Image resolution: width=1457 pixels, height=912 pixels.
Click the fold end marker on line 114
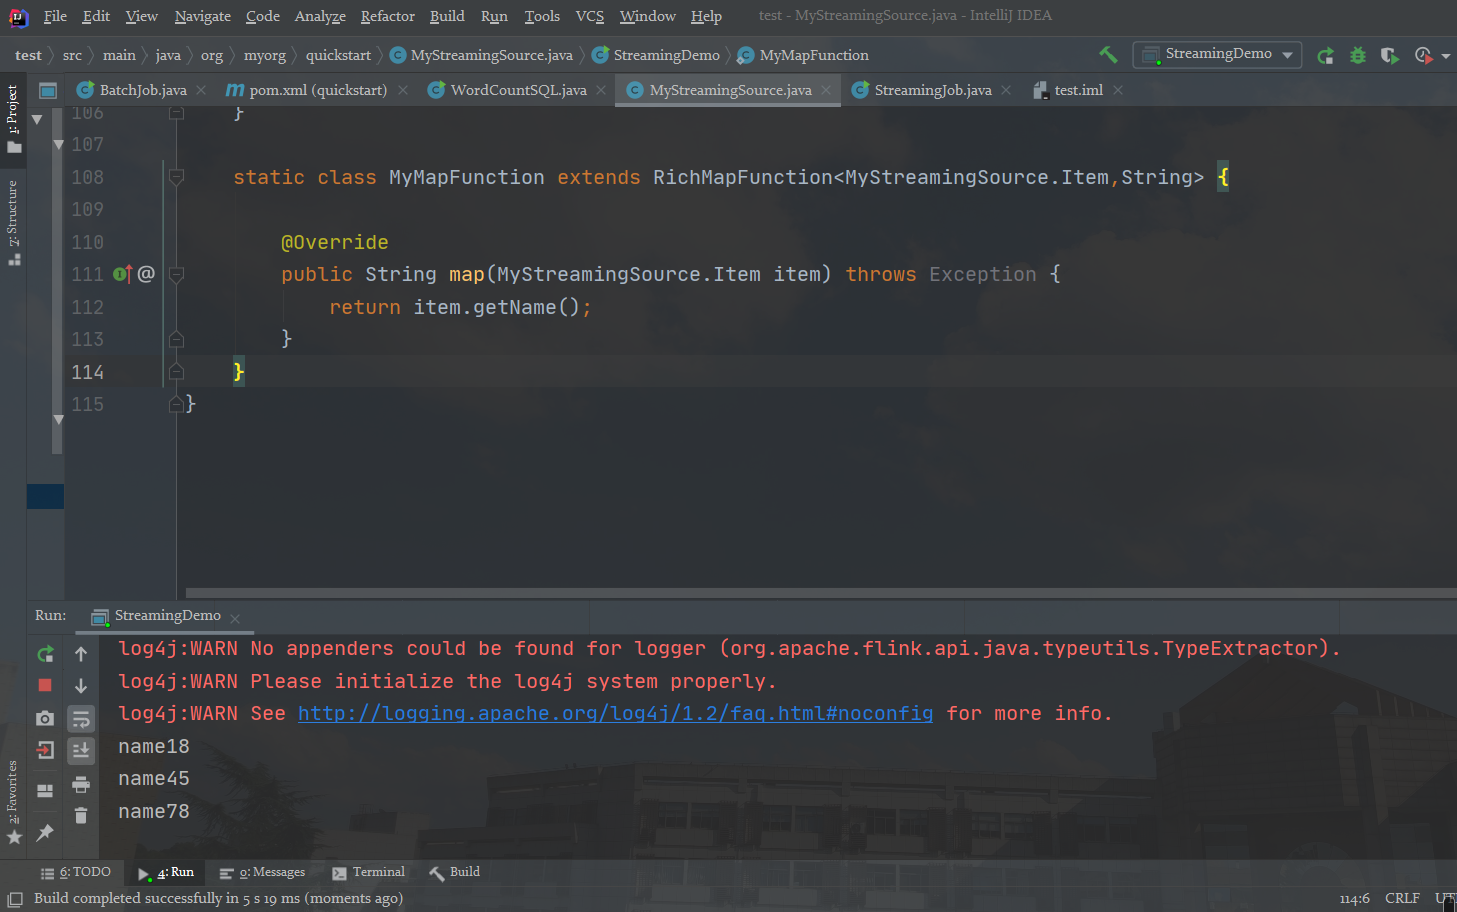176,372
